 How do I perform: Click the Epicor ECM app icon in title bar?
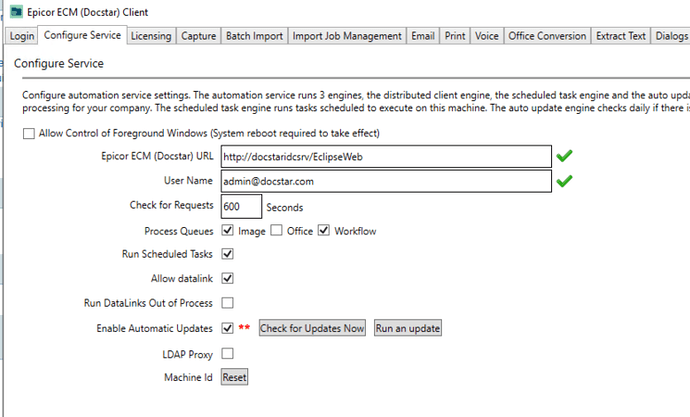(16, 12)
